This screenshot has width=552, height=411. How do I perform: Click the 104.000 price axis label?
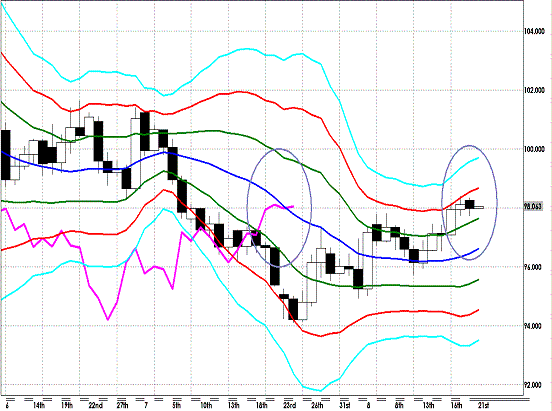[534, 32]
